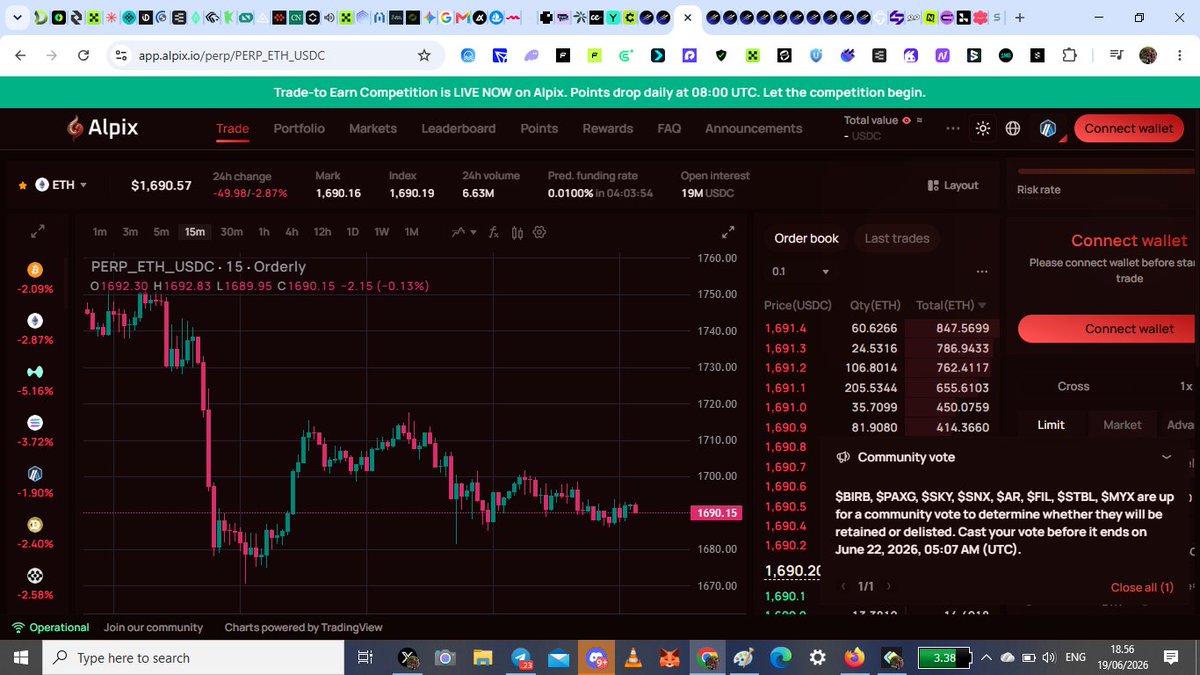This screenshot has width=1200, height=675.
Task: Select the 5m timeframe
Action: click(x=161, y=232)
